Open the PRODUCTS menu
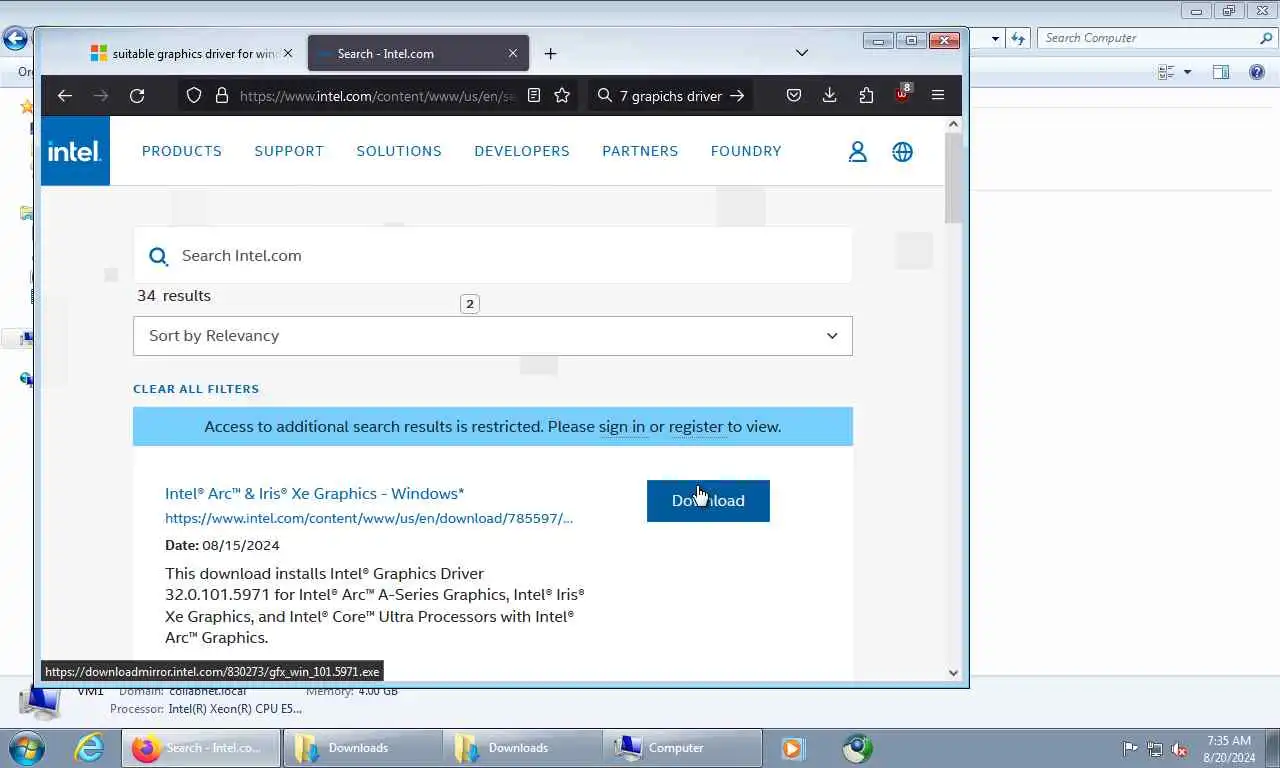The height and width of the screenshot is (768, 1280). [182, 151]
